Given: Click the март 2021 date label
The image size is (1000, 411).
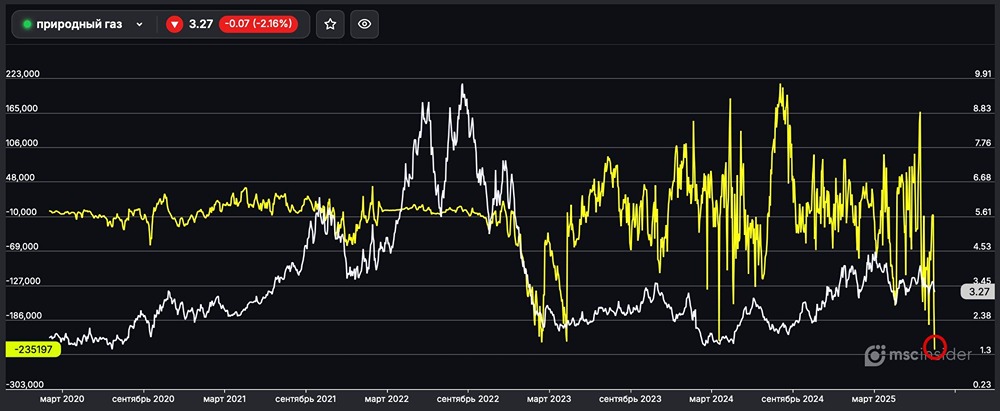Looking at the screenshot, I should [224, 400].
